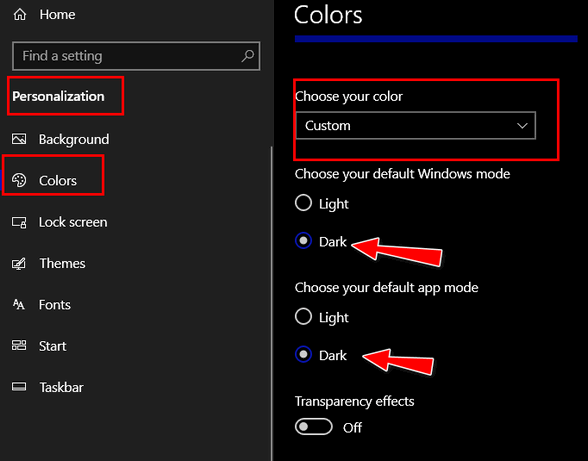Select Light for default Windows mode
588x461 pixels.
(303, 203)
